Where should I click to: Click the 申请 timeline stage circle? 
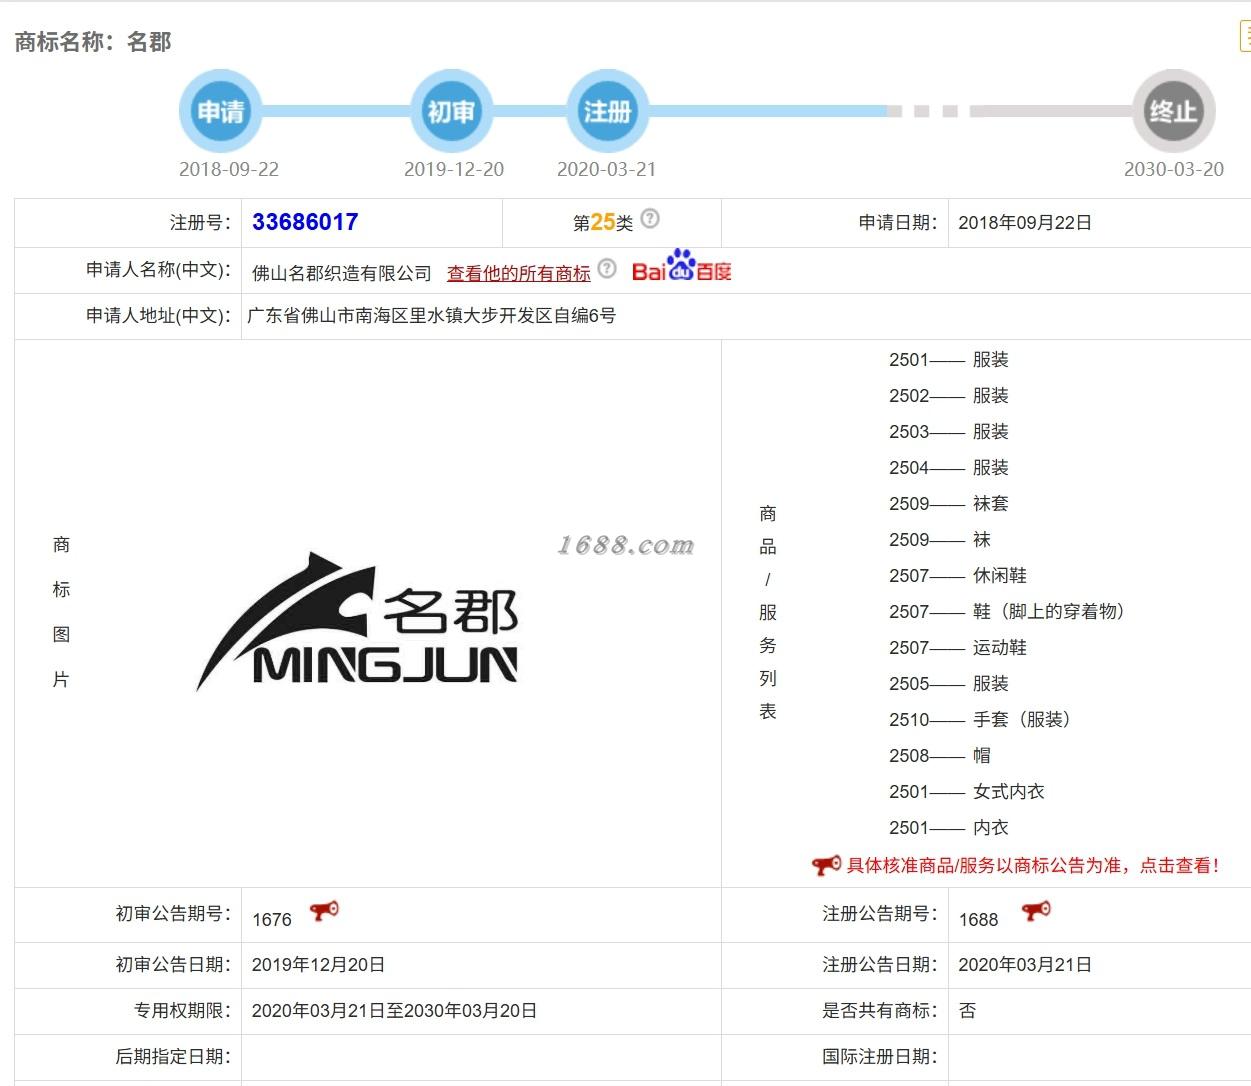(x=220, y=111)
